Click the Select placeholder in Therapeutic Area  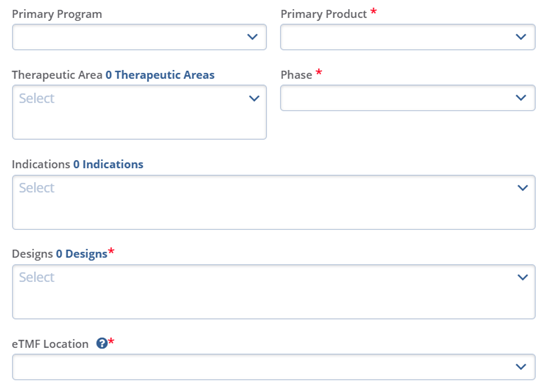pyautogui.click(x=37, y=98)
